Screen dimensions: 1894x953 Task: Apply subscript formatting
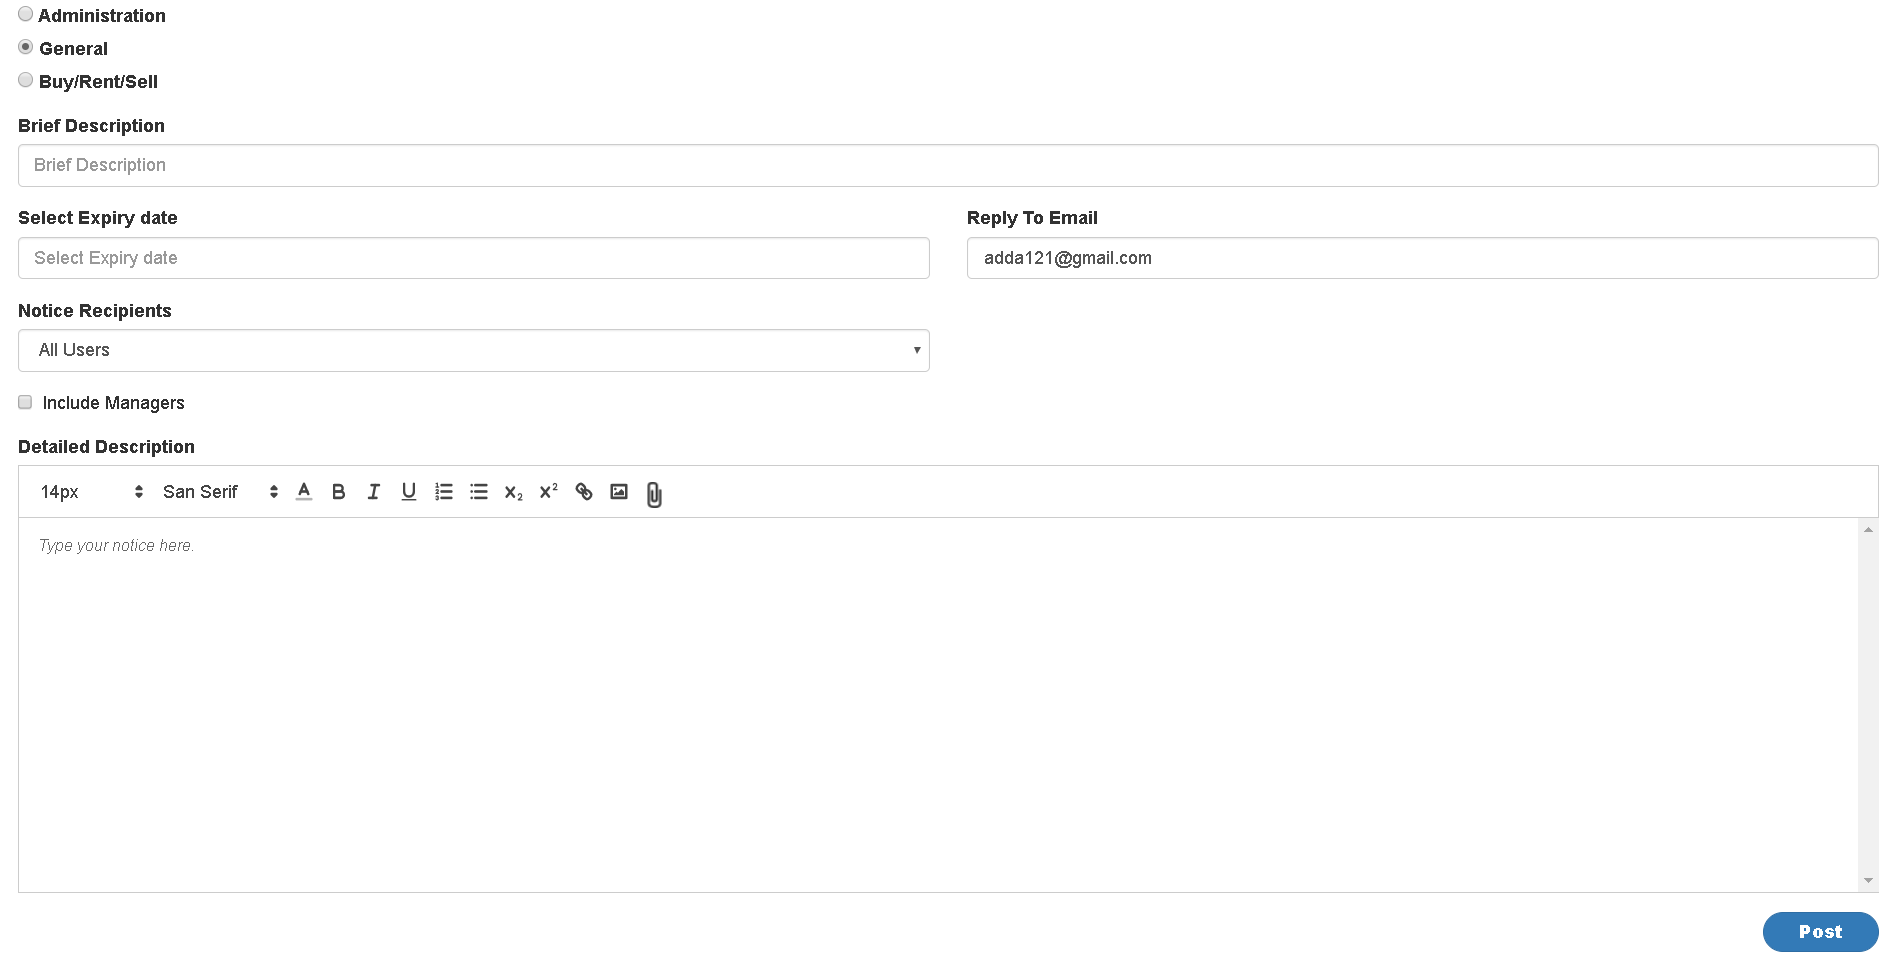point(514,492)
